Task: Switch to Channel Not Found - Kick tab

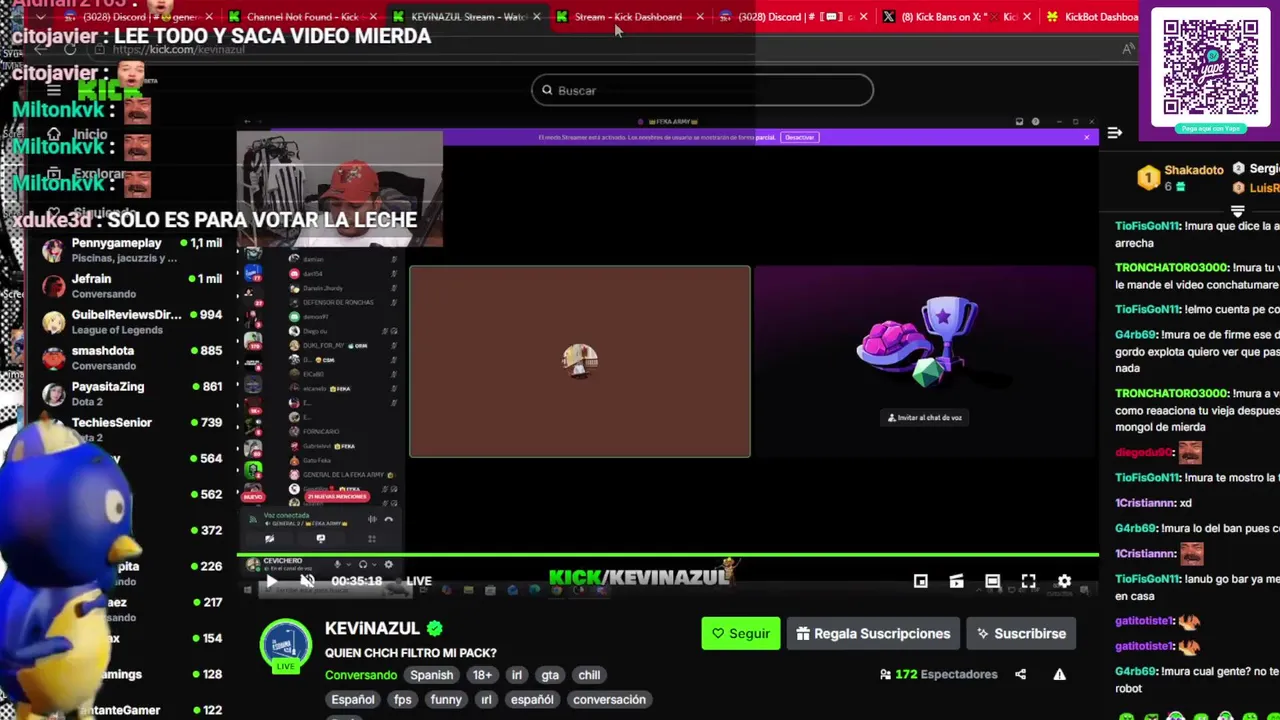Action: (x=302, y=17)
